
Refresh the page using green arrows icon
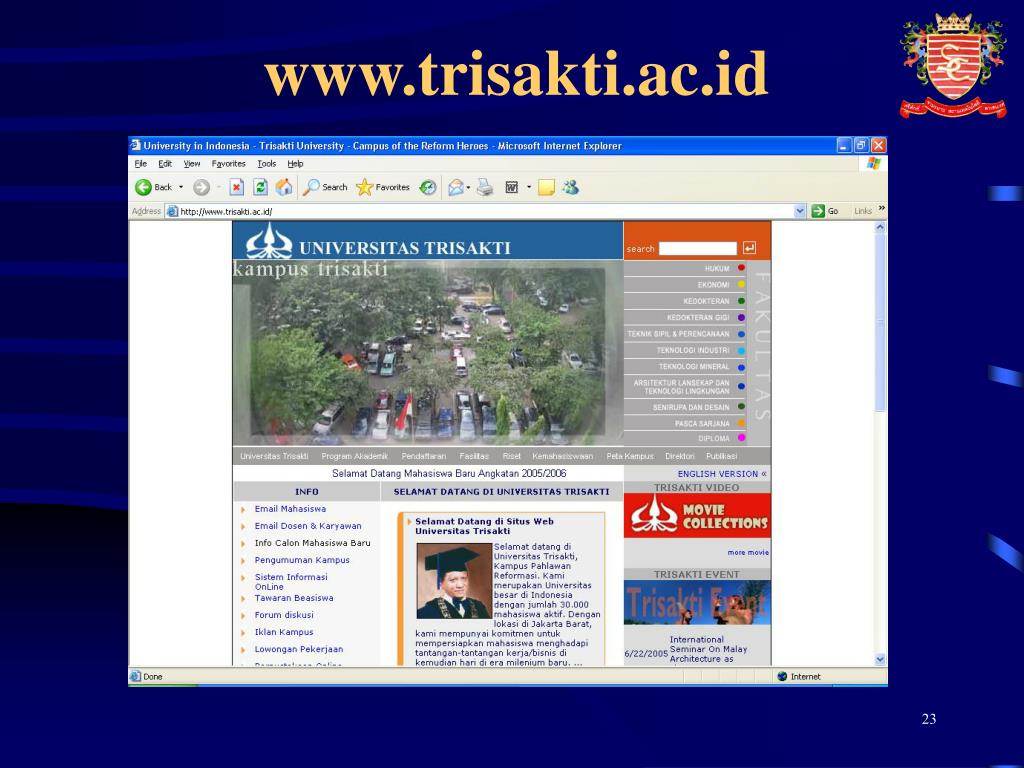pyautogui.click(x=260, y=187)
